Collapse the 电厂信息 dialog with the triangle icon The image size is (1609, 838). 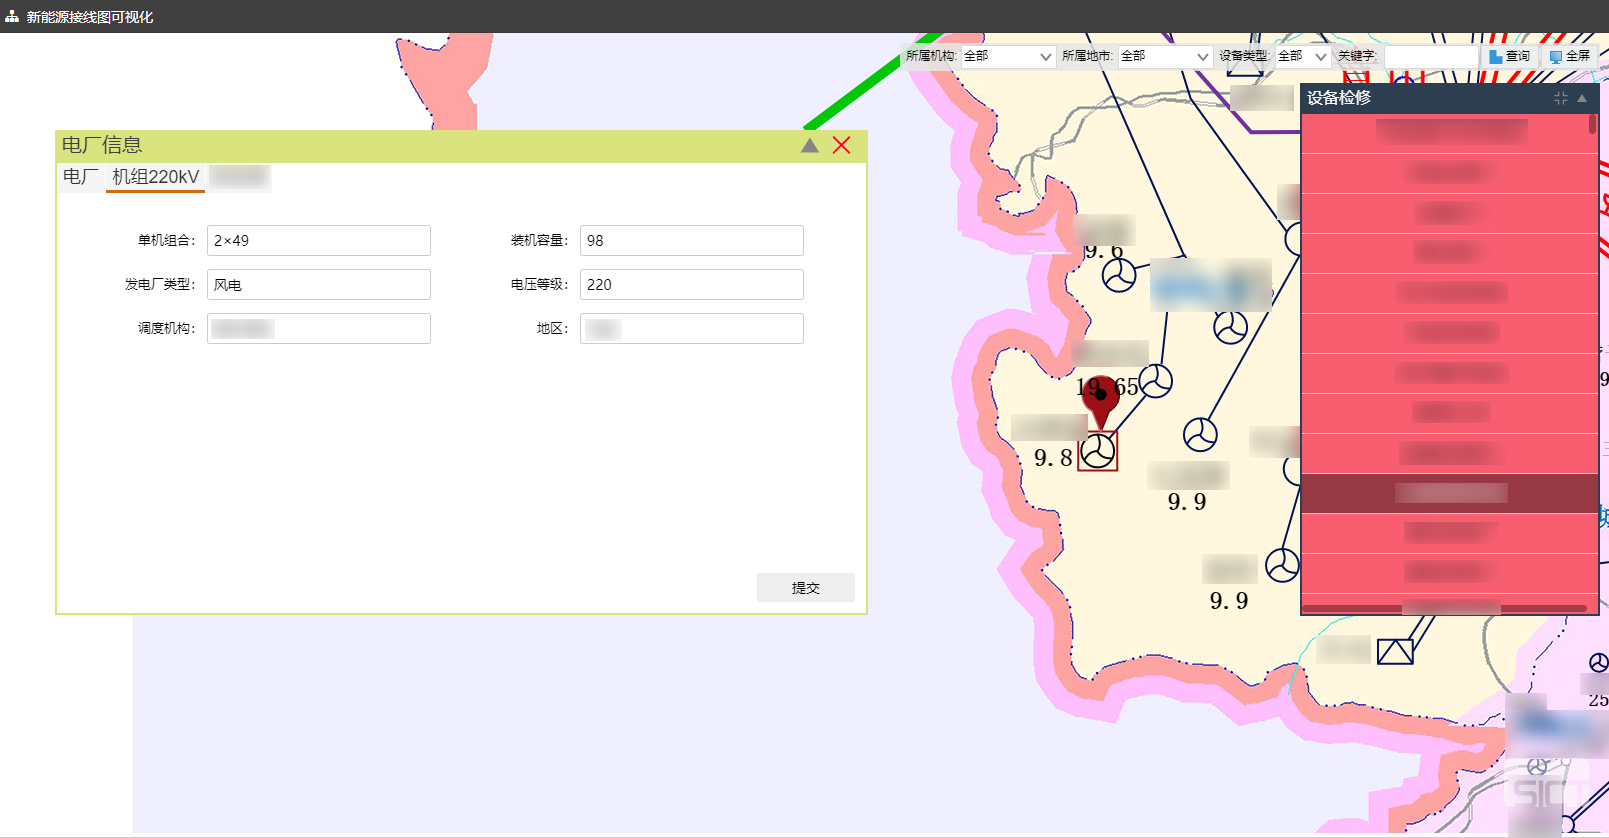tap(809, 146)
